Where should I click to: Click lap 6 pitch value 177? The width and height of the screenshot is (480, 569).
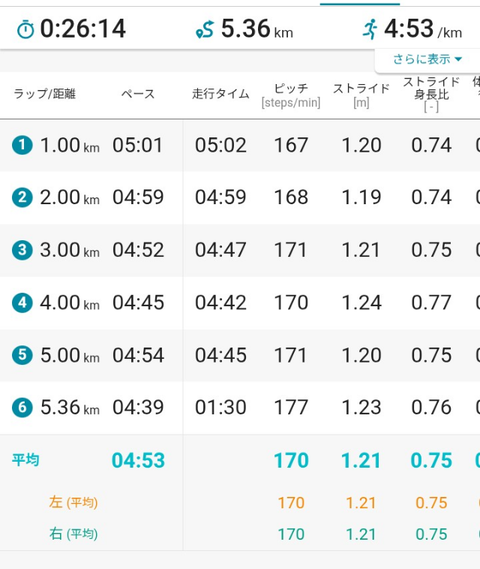pyautogui.click(x=291, y=407)
